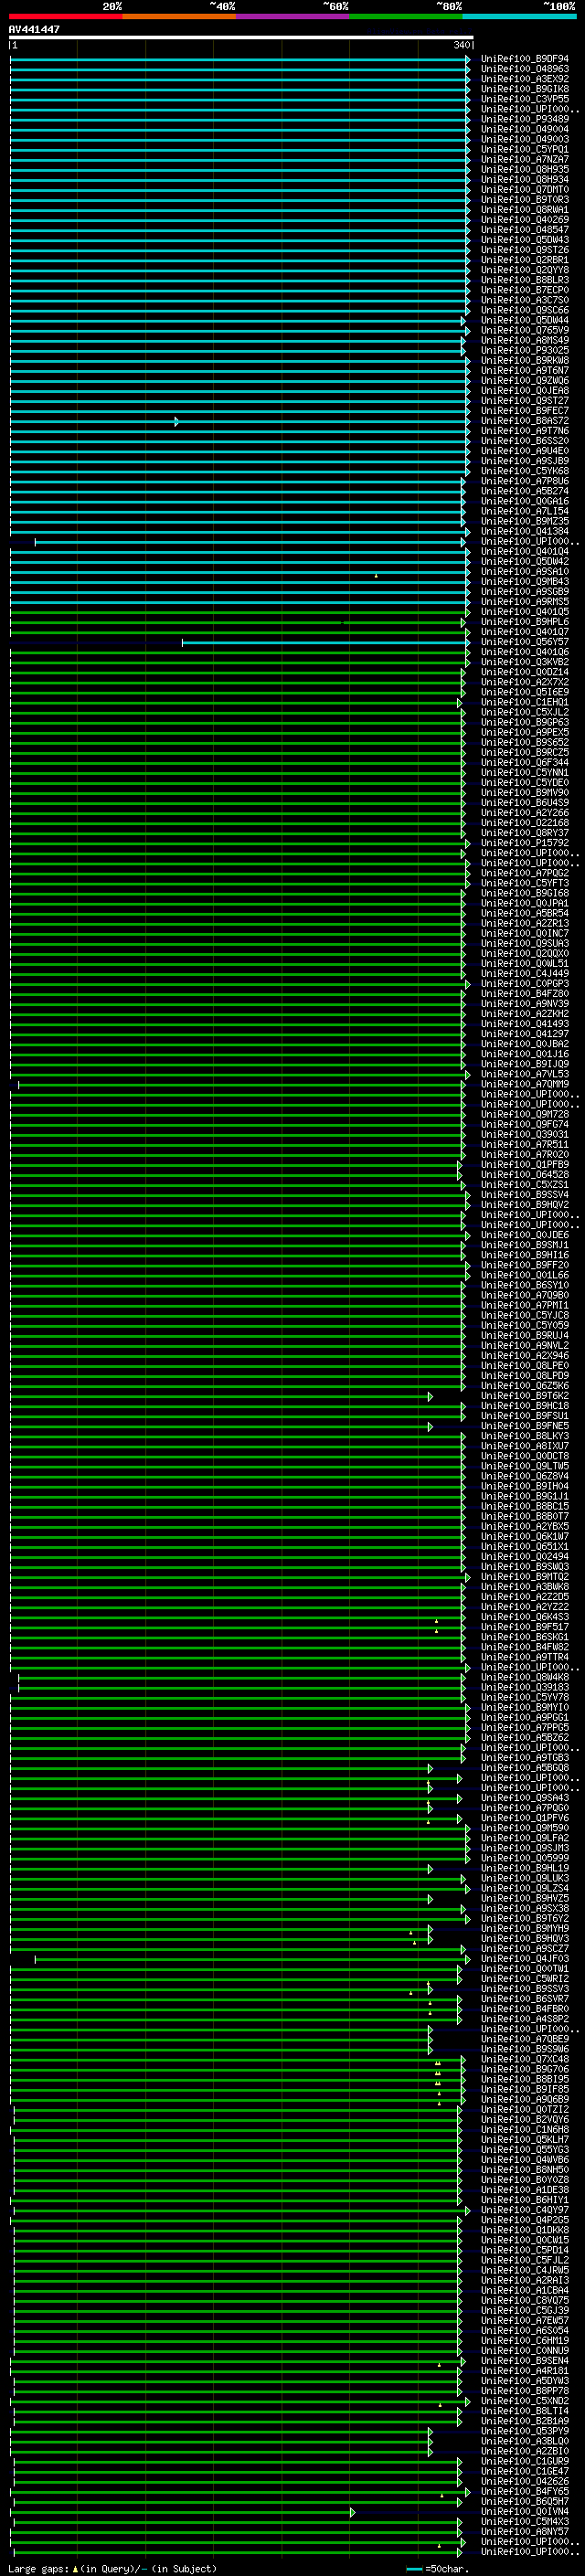This screenshot has width=585, height=2576.
Task: Select label UniRef100_C5XJL2
Action: click(525, 712)
